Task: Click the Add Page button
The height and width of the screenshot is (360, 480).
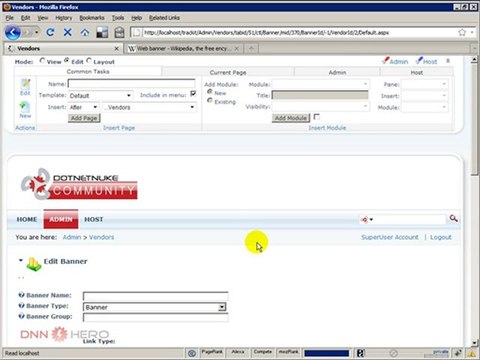Action: click(84, 118)
